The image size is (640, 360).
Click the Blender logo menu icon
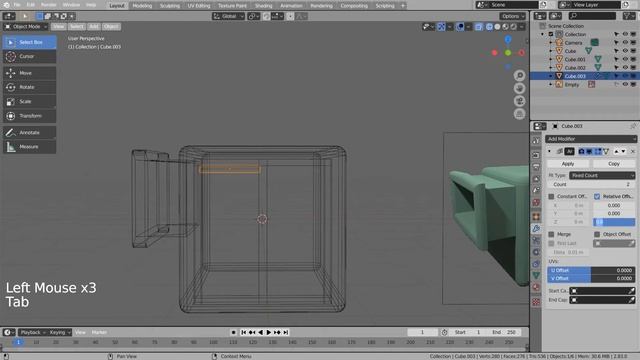click(x=6, y=5)
